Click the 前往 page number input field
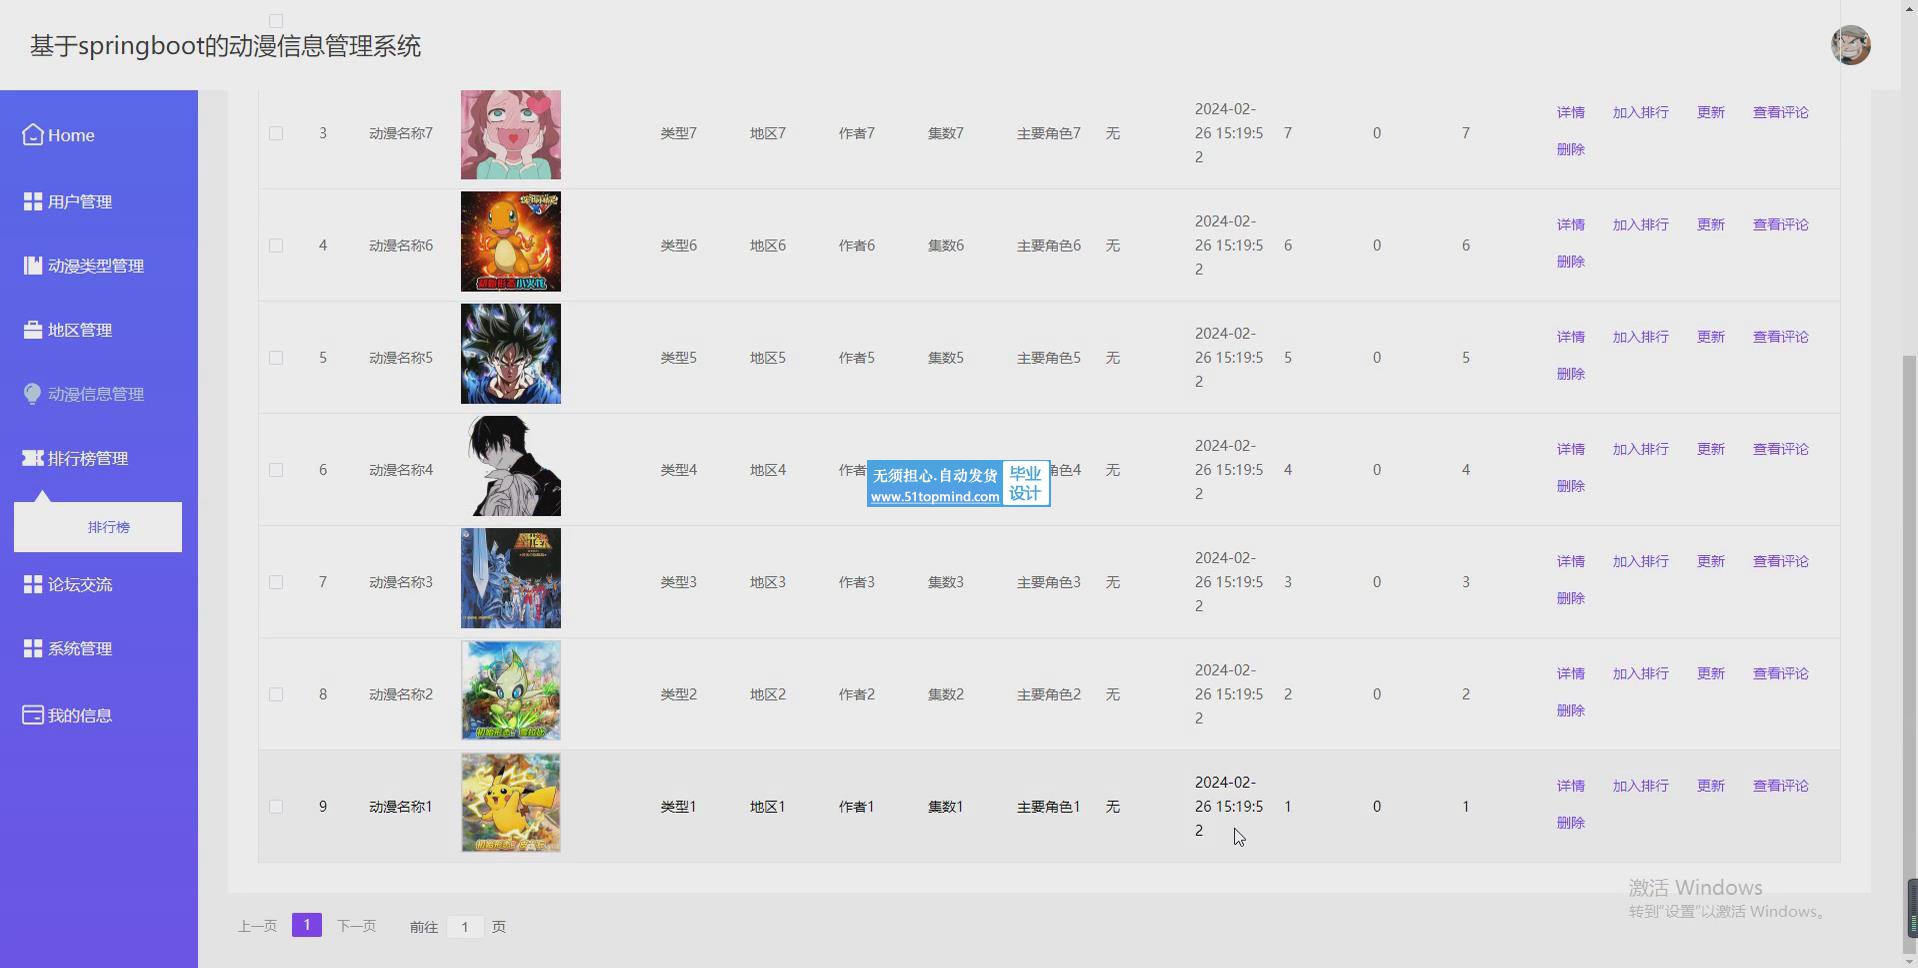The image size is (1918, 968). [465, 927]
